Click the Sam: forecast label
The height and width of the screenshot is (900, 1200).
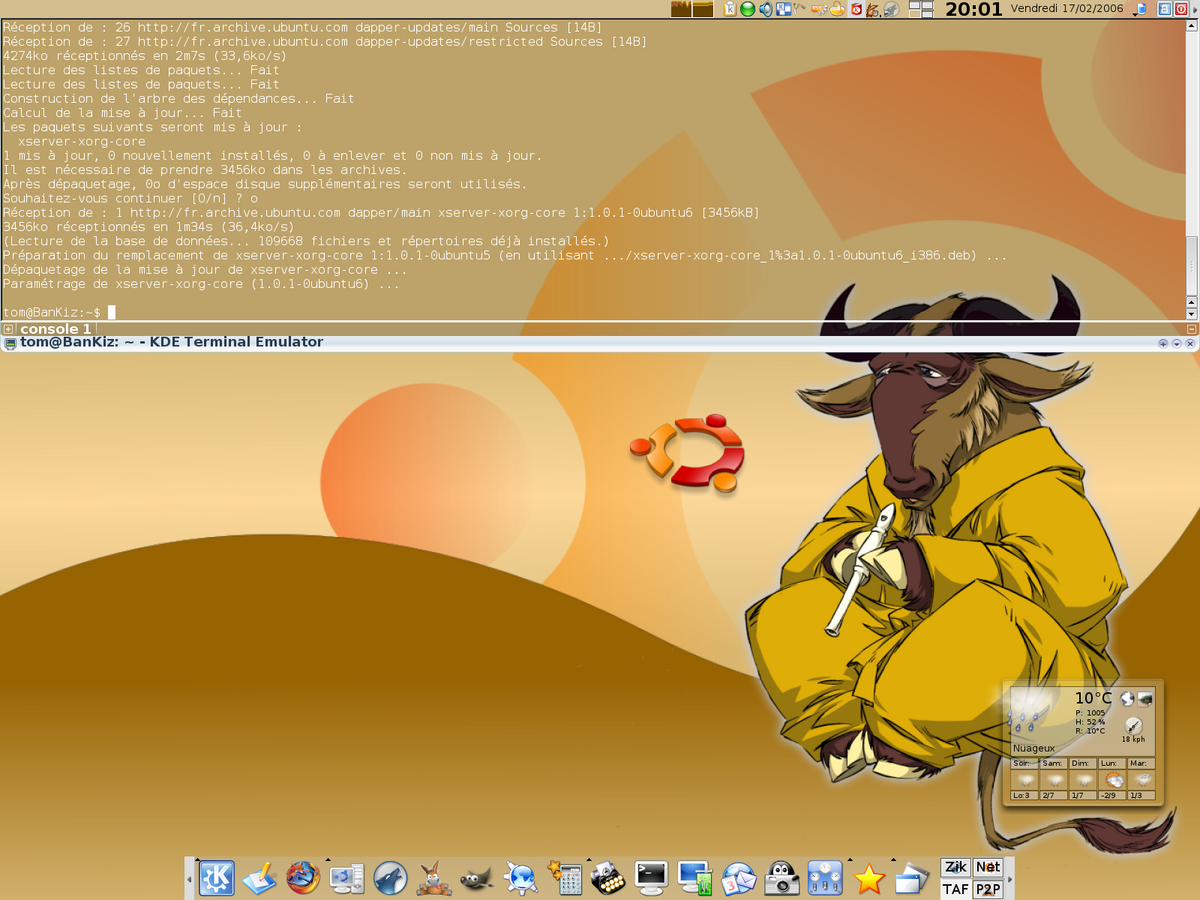(x=1052, y=763)
